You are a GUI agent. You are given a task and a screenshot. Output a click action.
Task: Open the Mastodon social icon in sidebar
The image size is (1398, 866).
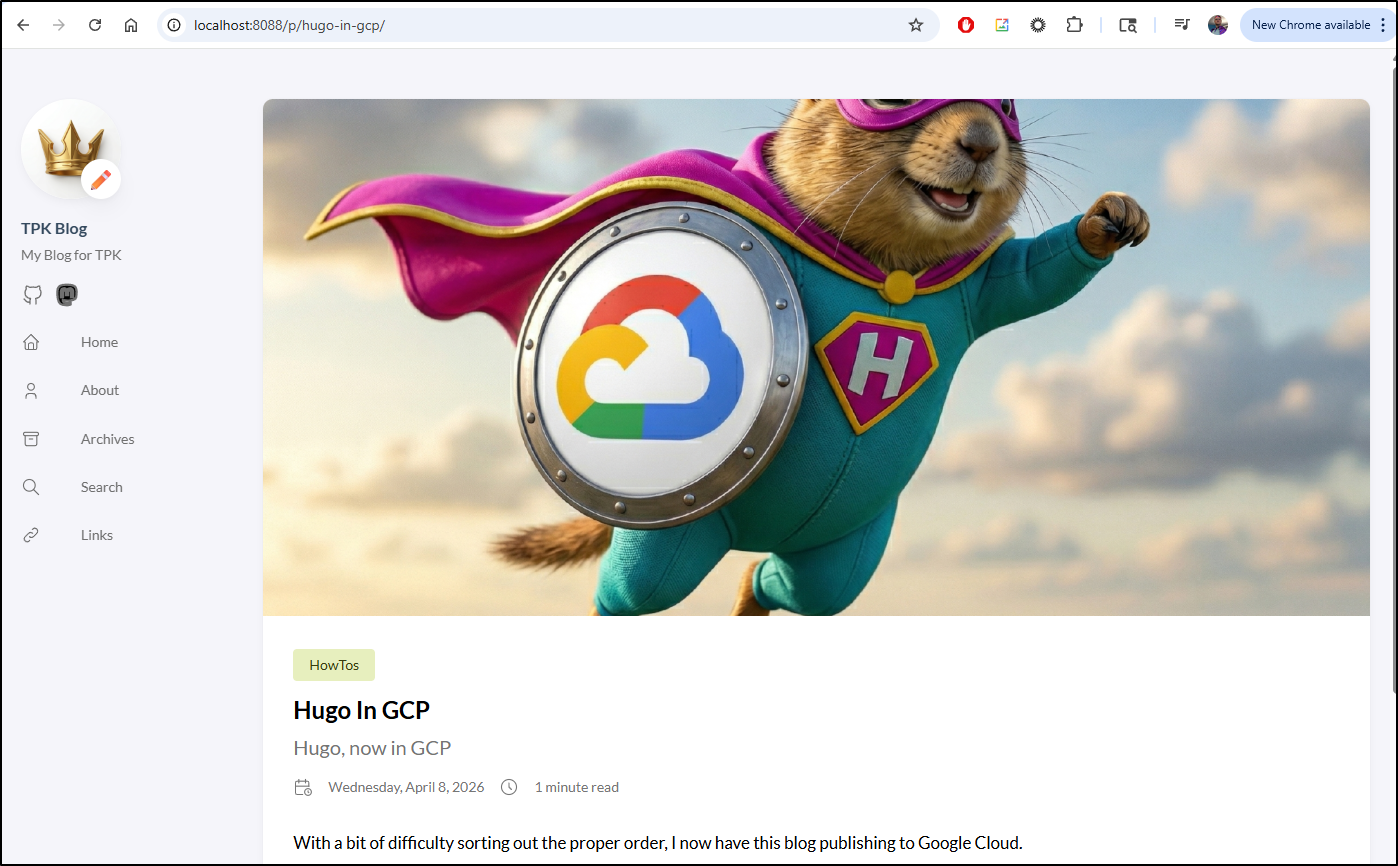pos(67,295)
